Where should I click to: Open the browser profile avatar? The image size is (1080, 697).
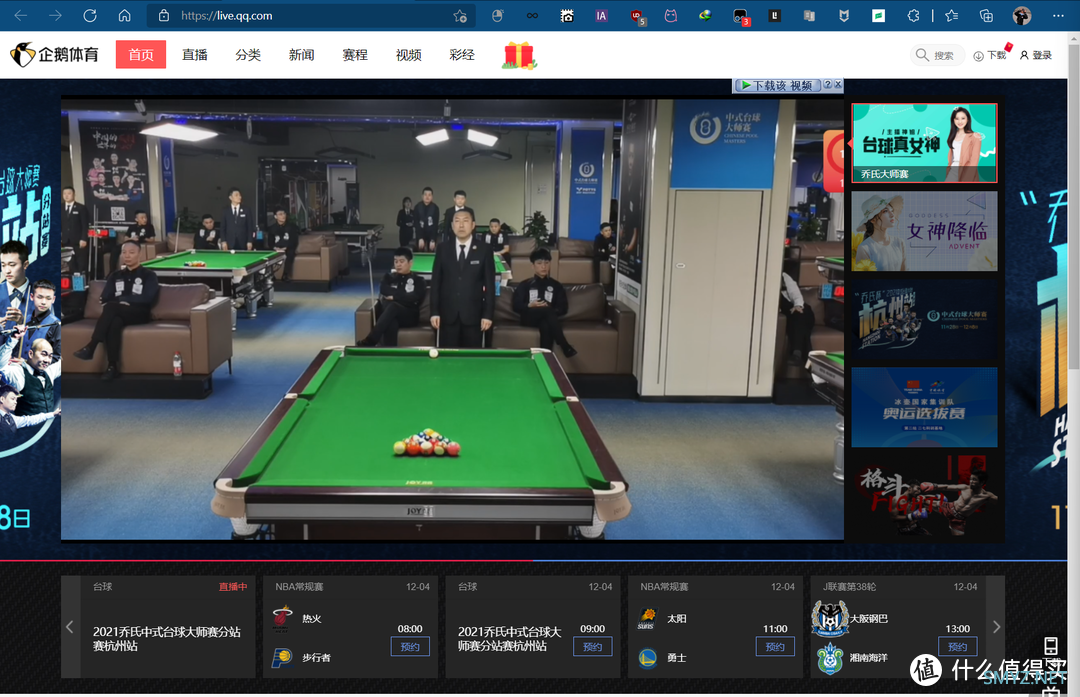[1022, 15]
